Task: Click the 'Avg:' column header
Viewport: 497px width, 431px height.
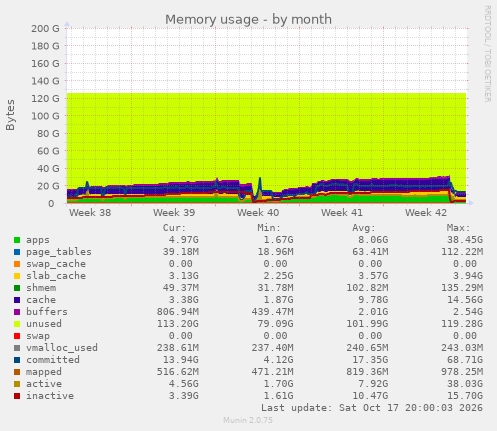Action: point(364,228)
